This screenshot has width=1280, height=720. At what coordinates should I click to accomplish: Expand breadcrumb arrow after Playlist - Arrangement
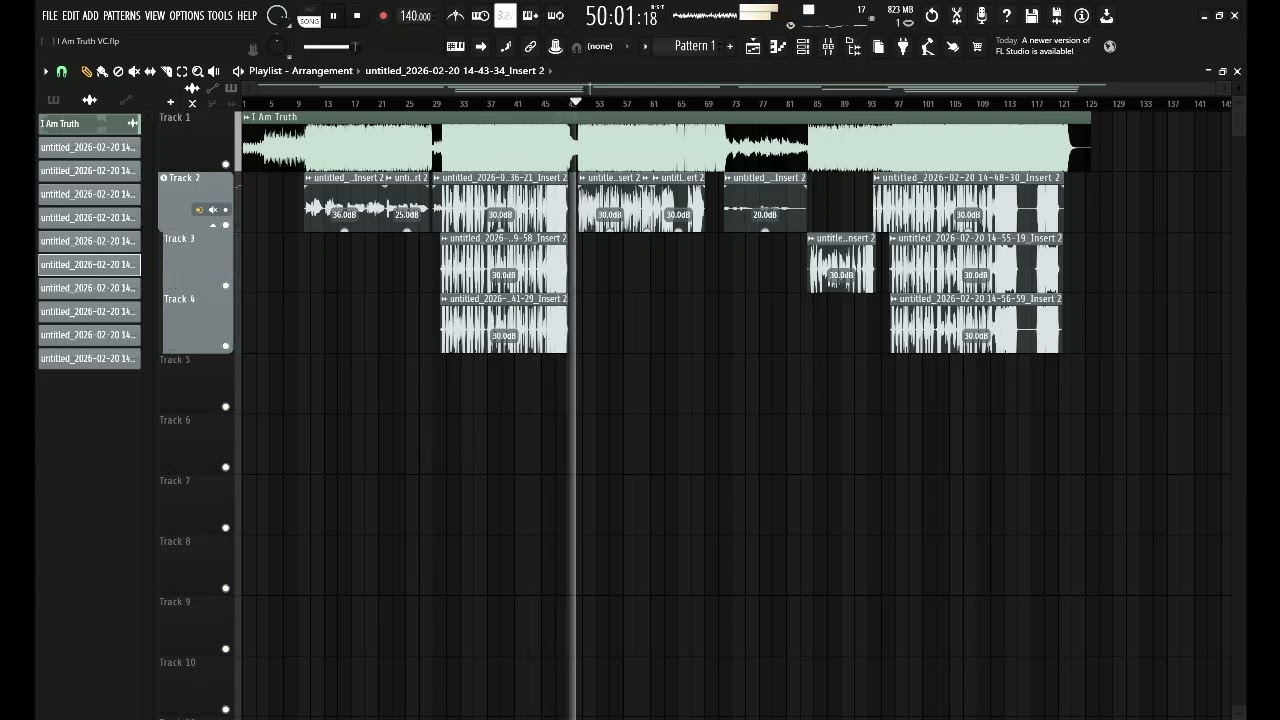click(x=359, y=71)
